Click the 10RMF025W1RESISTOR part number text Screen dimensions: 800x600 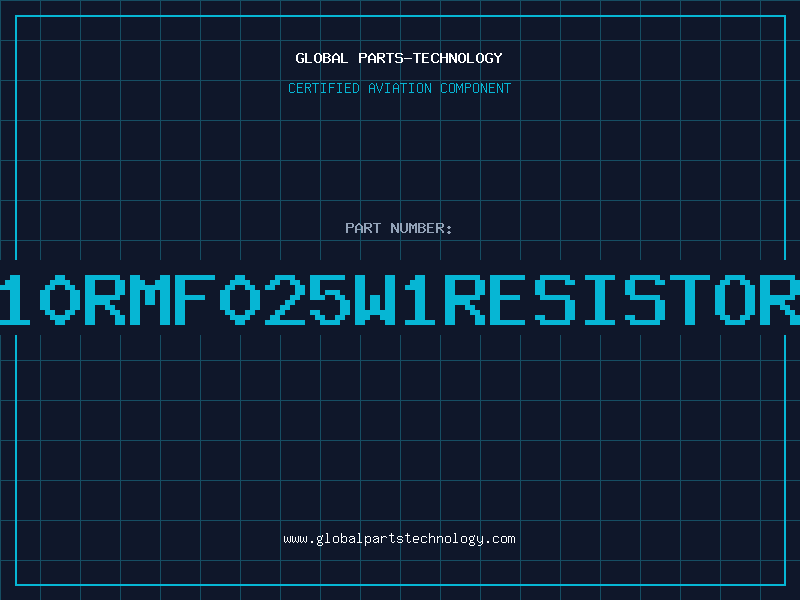point(400,299)
